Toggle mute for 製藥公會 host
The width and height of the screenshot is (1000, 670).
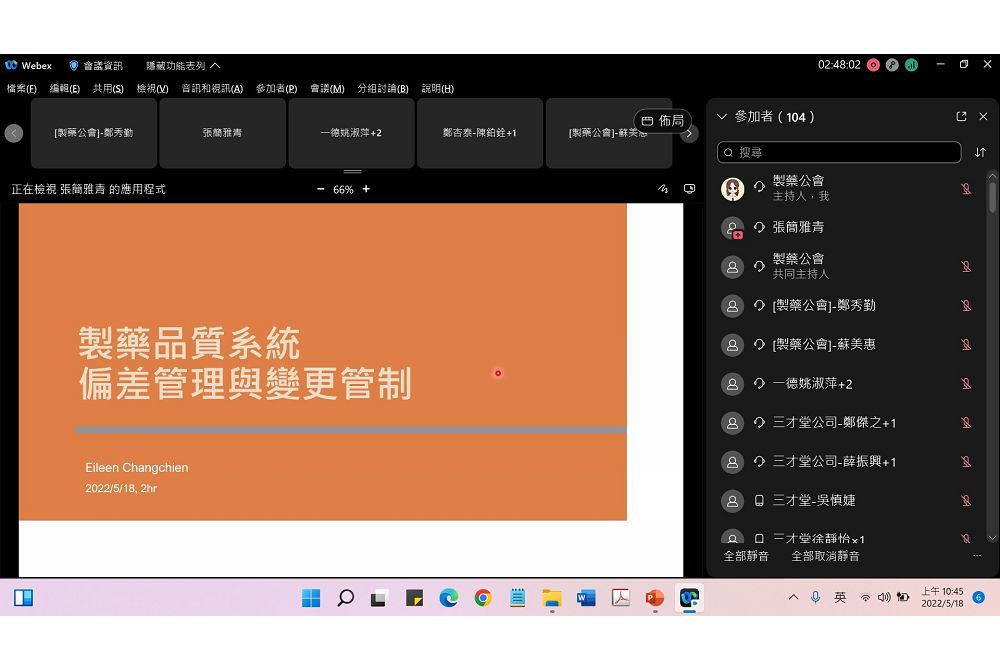966,188
